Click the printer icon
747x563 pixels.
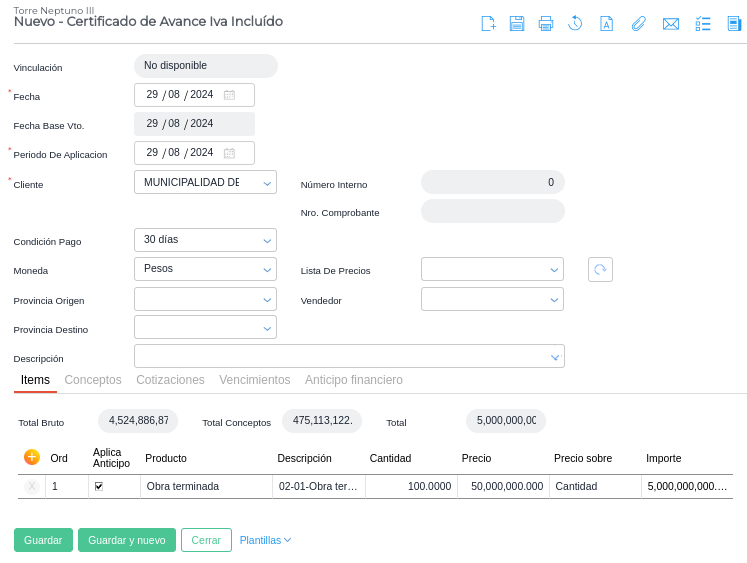546,23
